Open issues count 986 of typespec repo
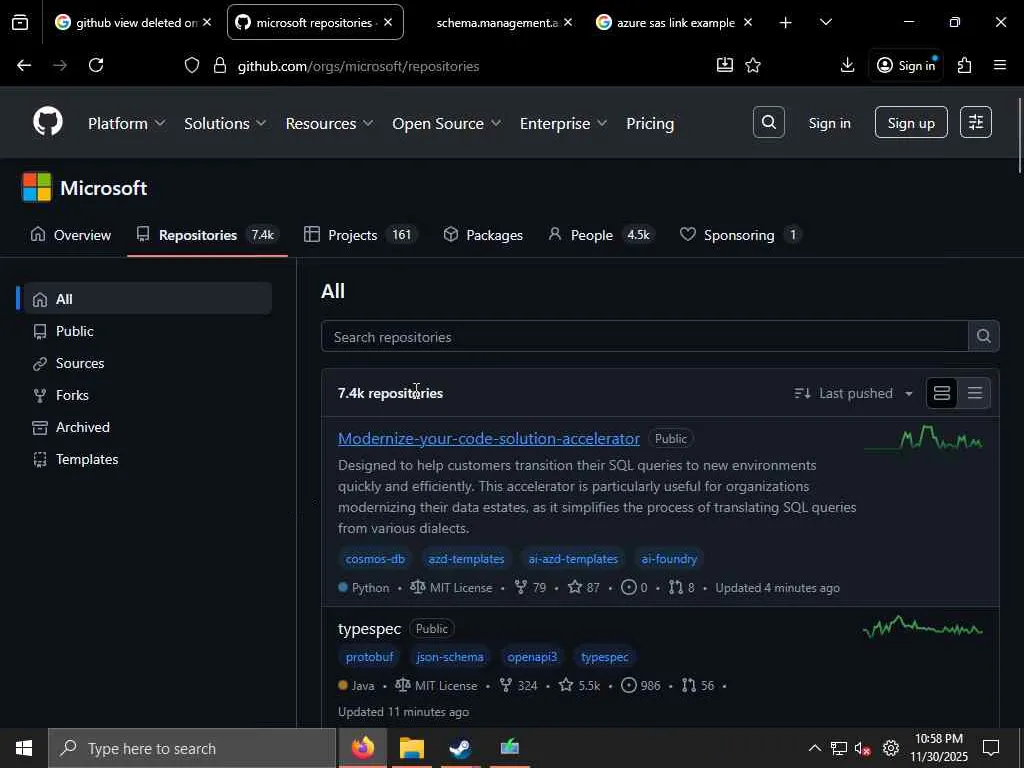 641,686
